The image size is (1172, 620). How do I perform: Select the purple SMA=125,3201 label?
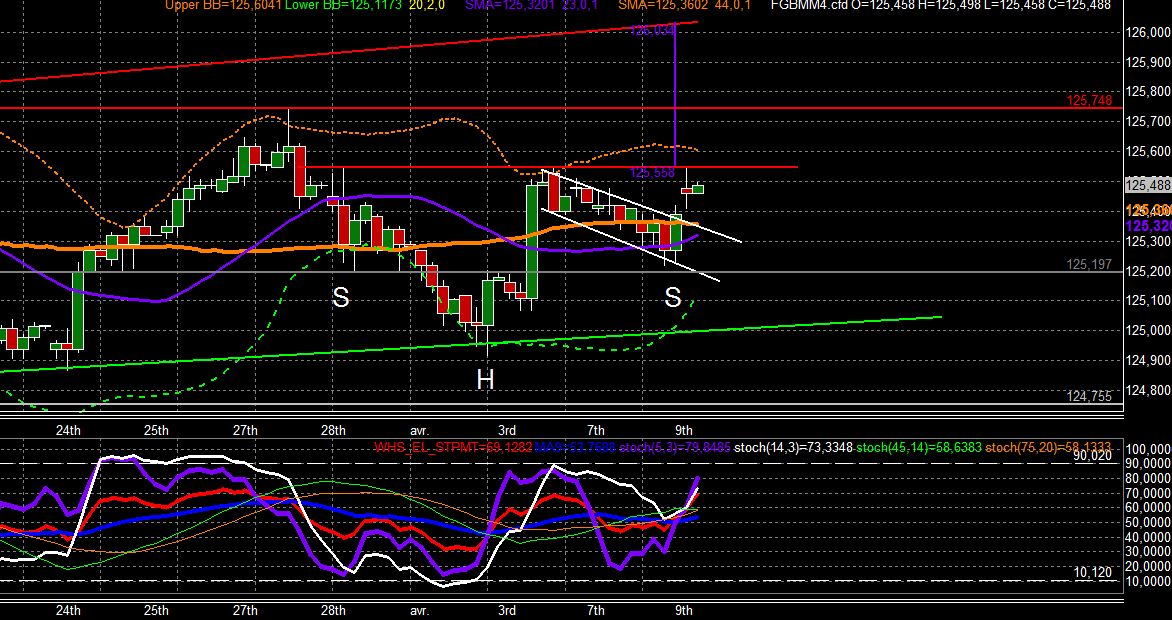point(511,5)
